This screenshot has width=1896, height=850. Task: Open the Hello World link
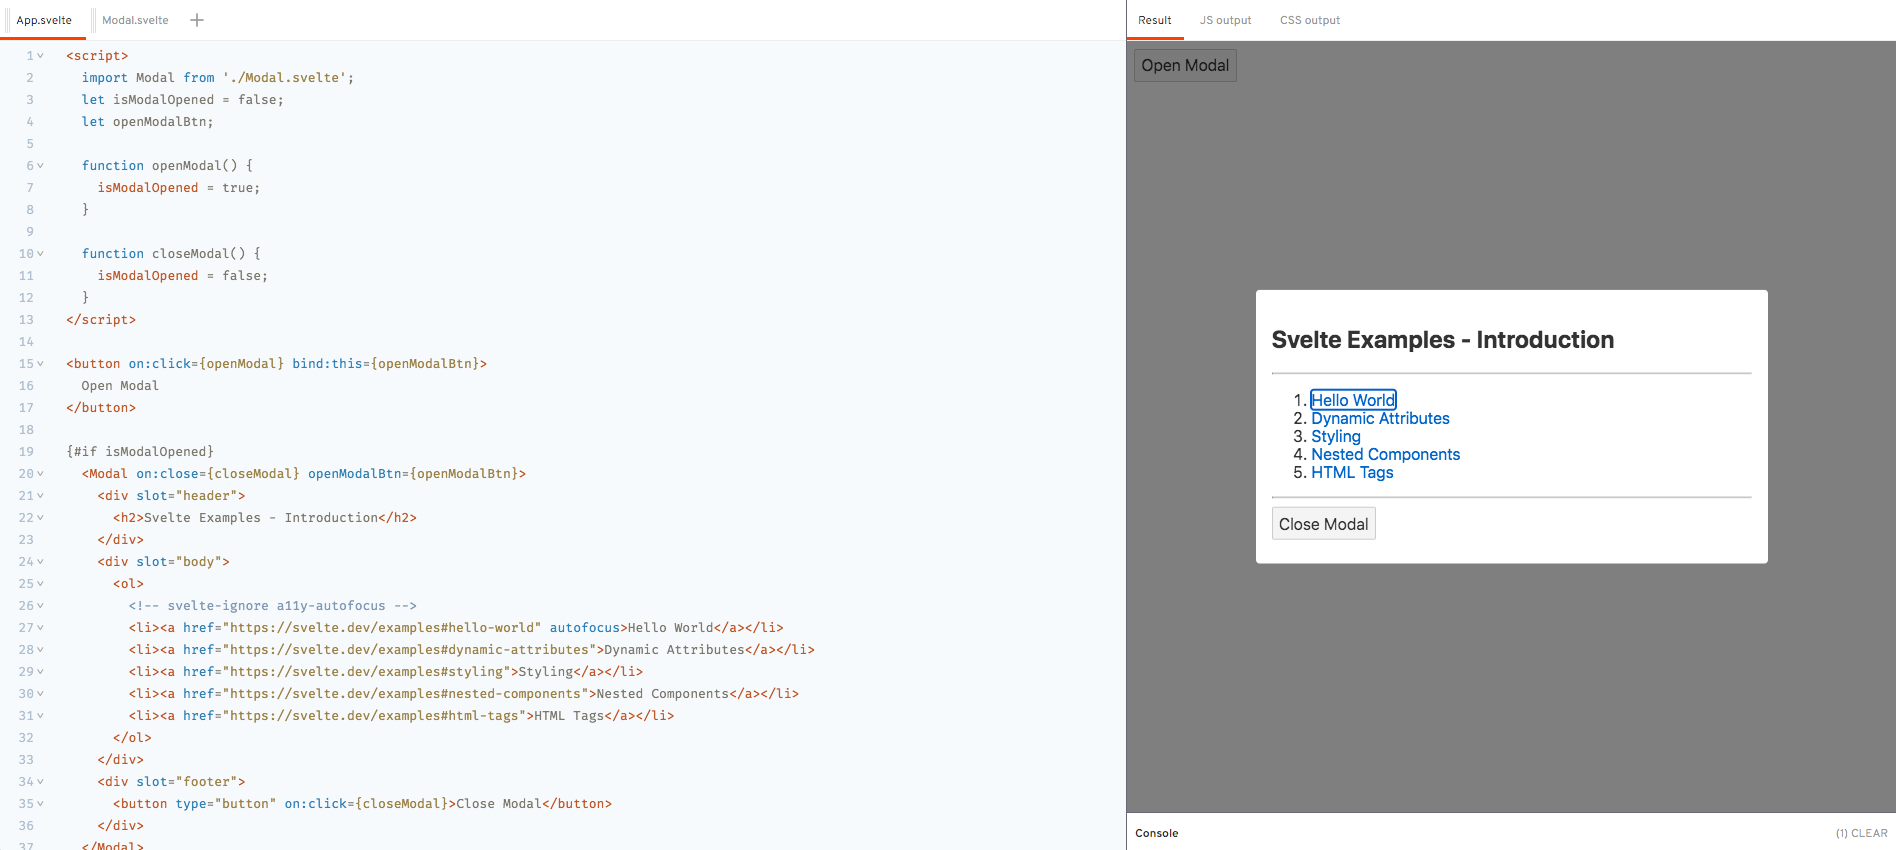point(1353,400)
